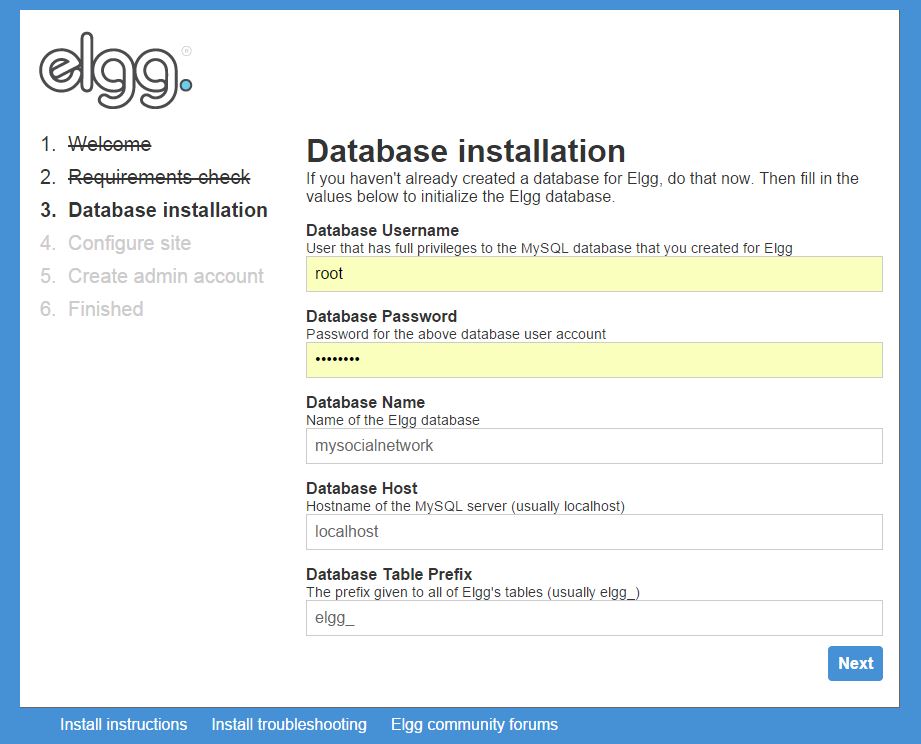Click the Database Username label
Screen dimensions: 921x744
pyautogui.click(x=382, y=231)
